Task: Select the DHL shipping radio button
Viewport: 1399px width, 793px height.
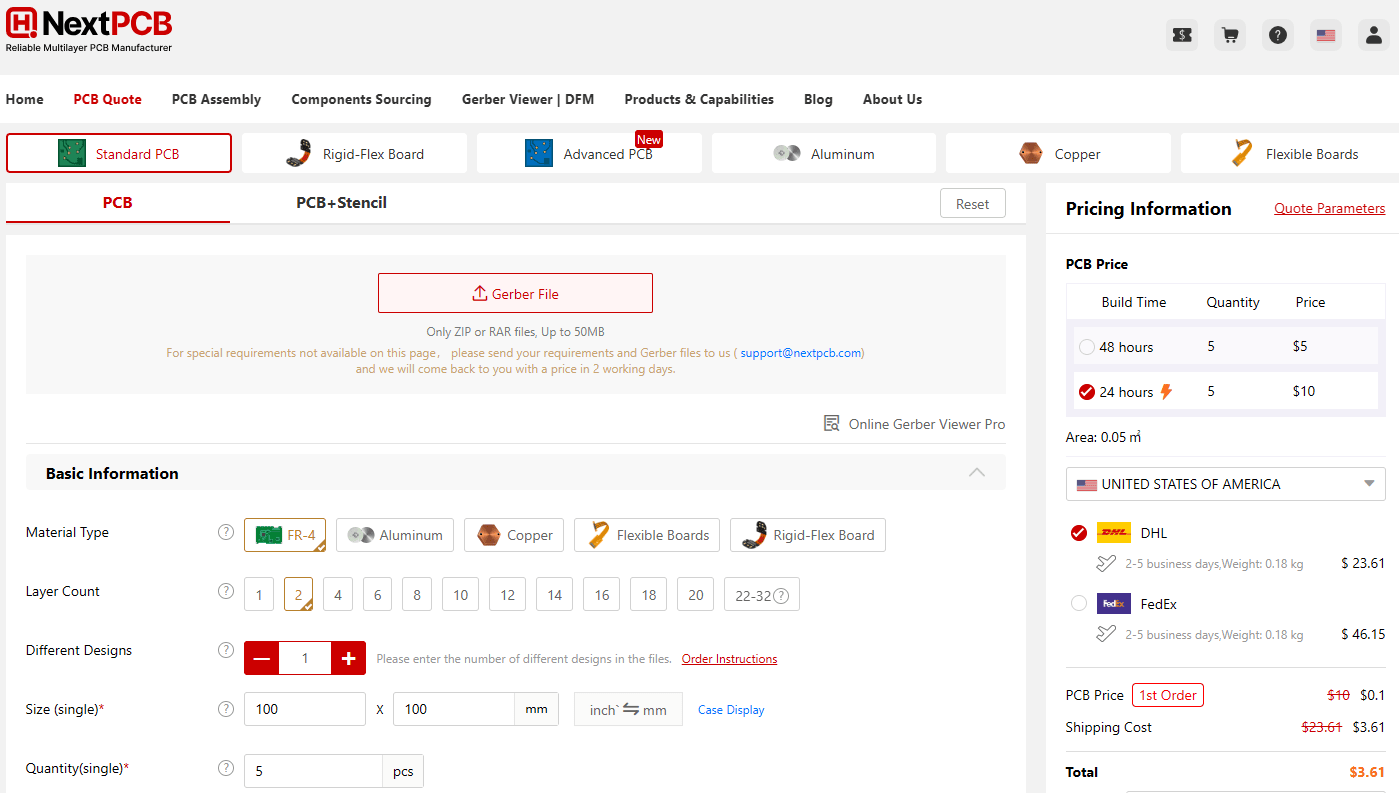Action: click(1079, 533)
